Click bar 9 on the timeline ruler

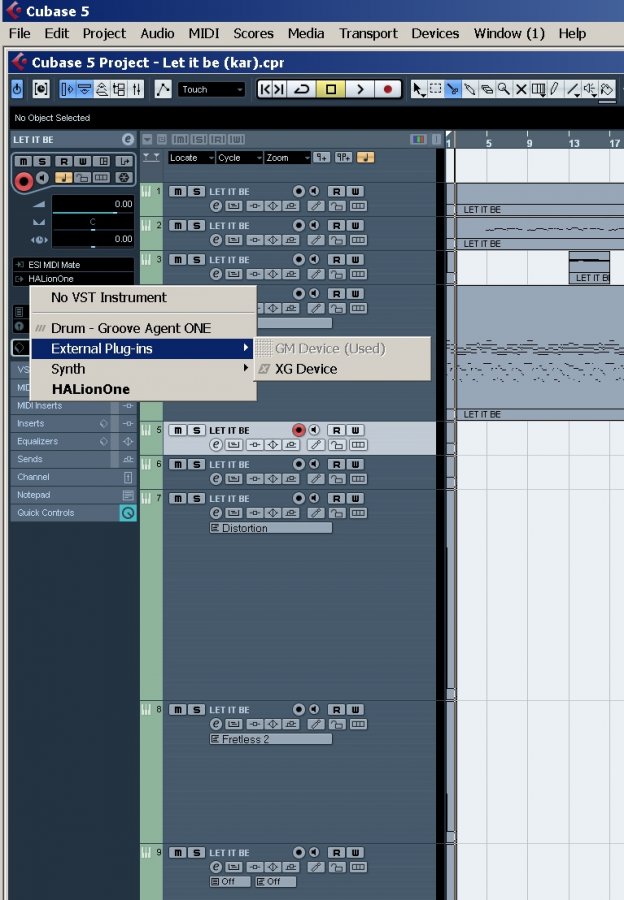tap(529, 142)
